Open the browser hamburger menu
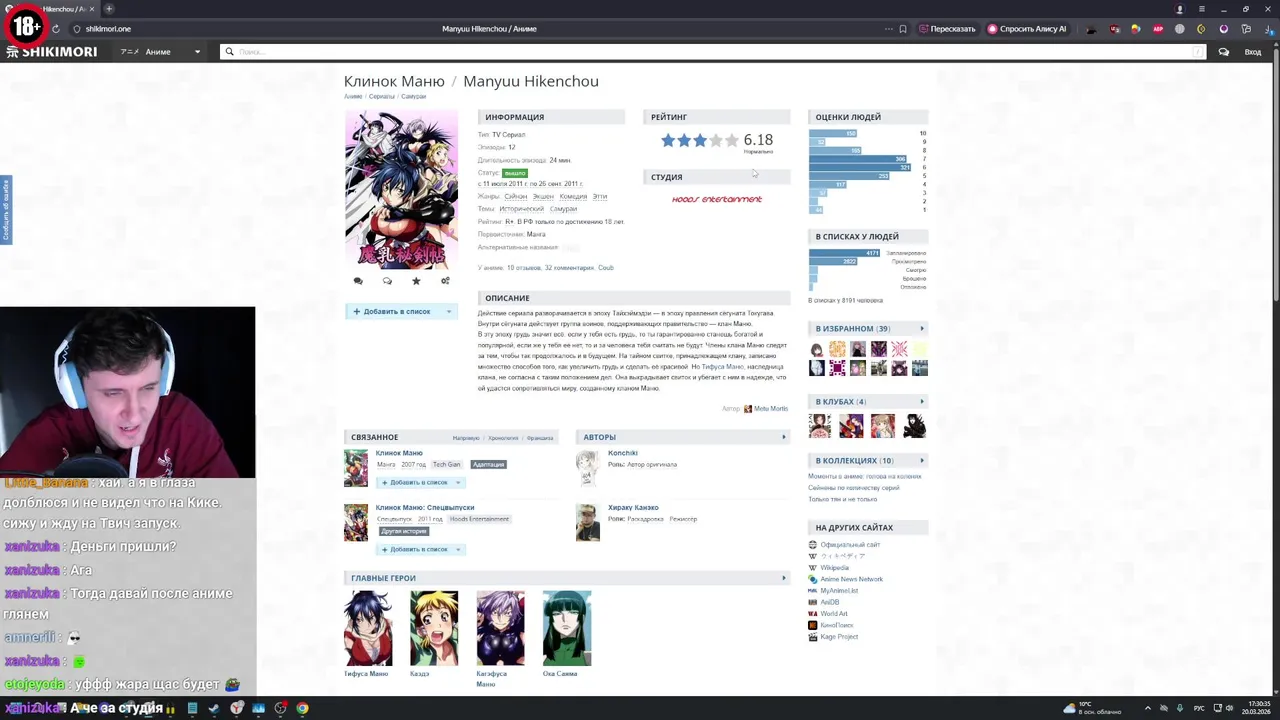Viewport: 1280px width, 720px height. click(x=1202, y=9)
